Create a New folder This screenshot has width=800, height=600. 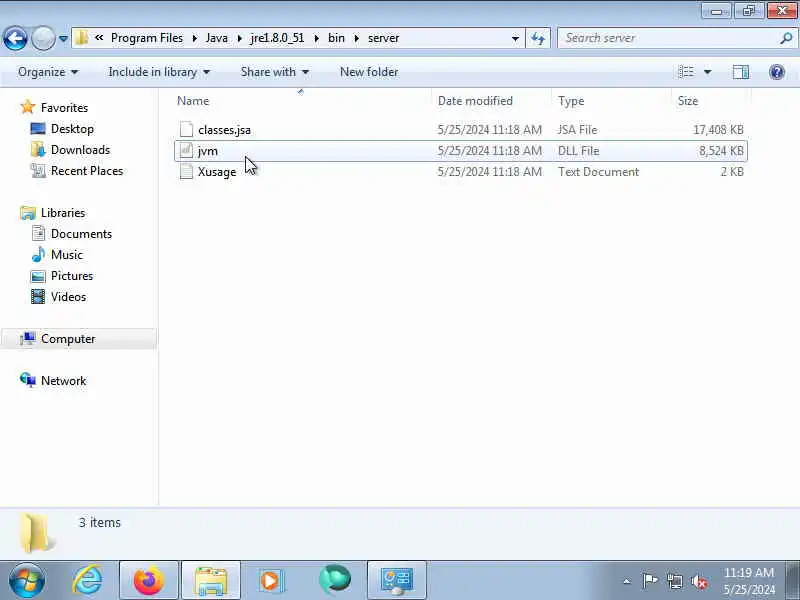[x=369, y=72]
